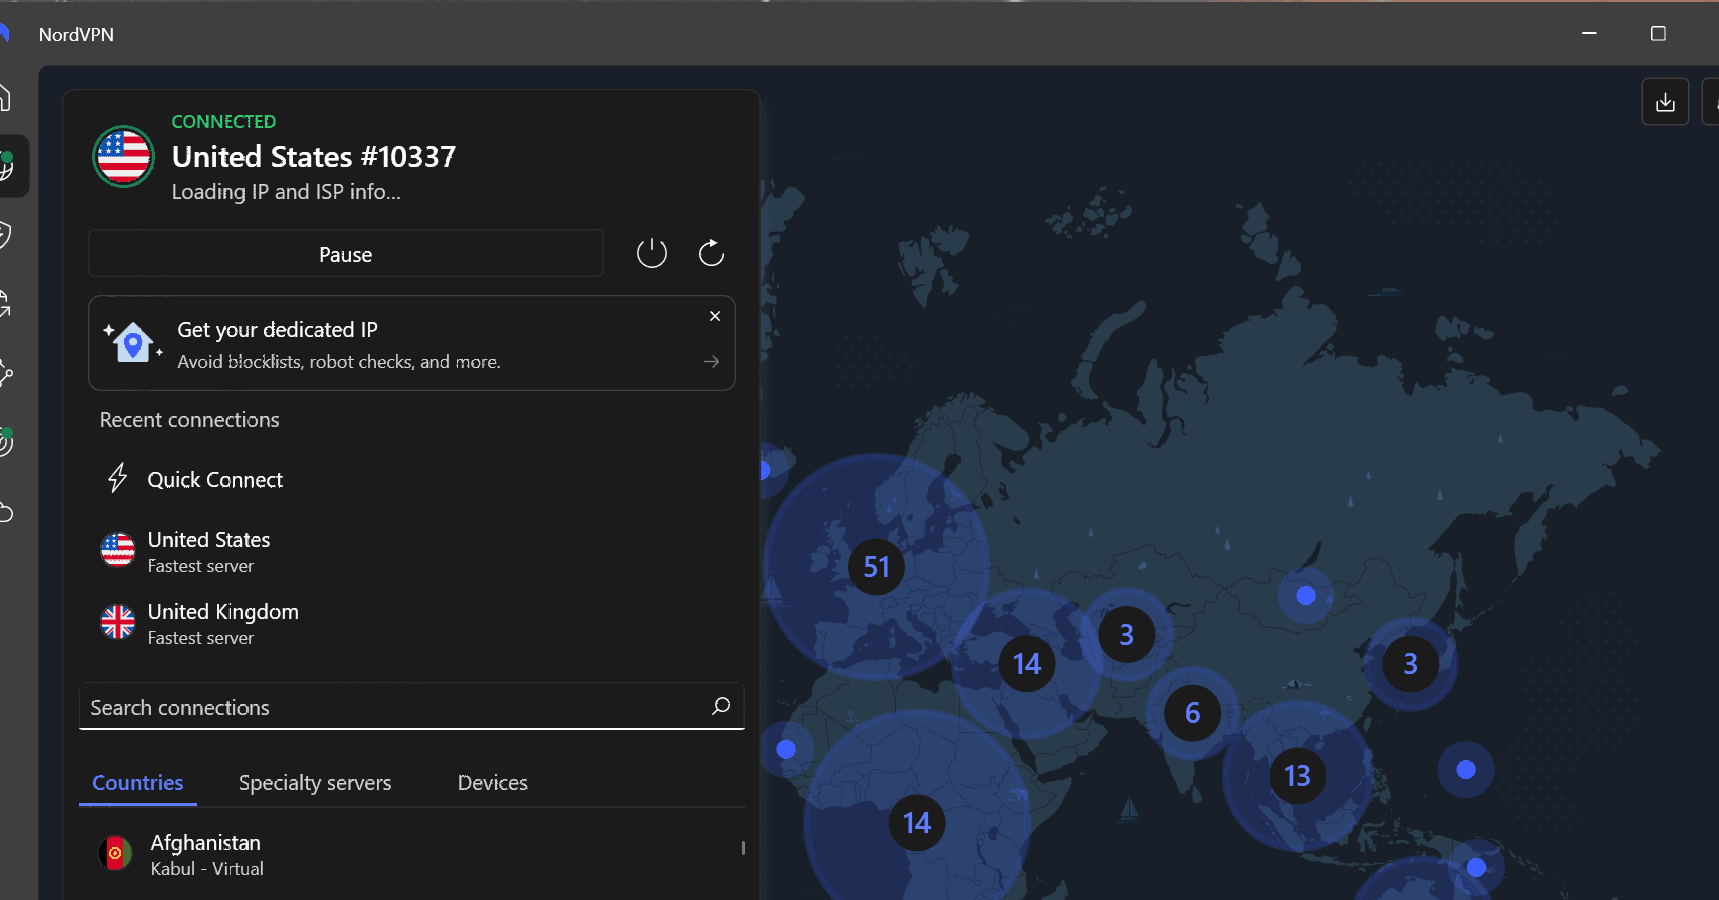
Task: Click the Quick Connect lightning icon
Action: (x=117, y=478)
